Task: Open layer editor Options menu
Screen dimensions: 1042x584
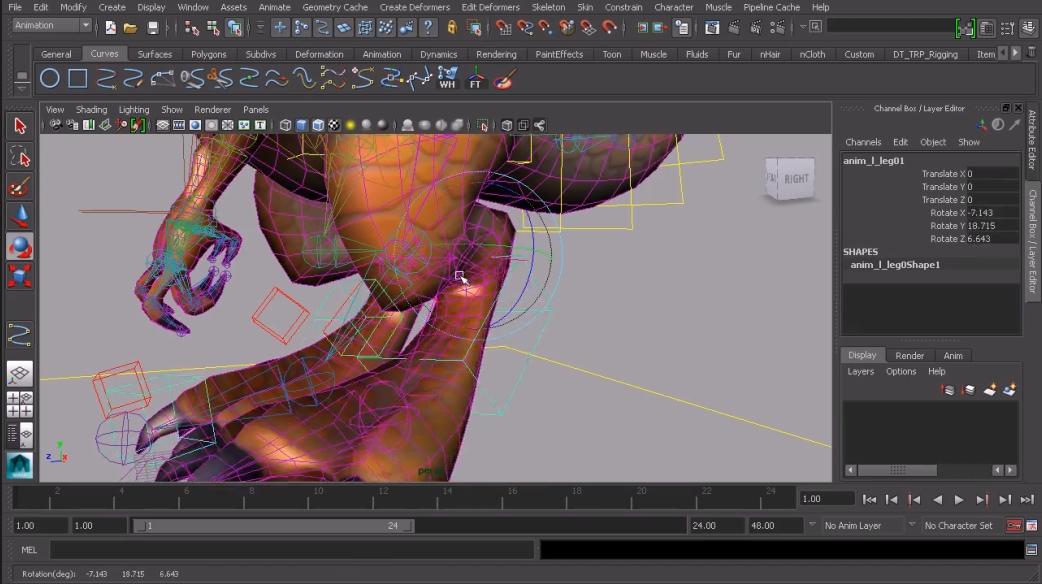Action: coord(900,371)
